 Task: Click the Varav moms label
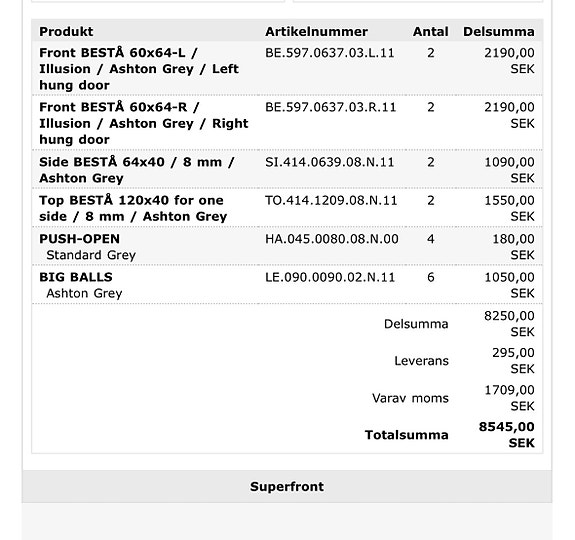[410, 398]
